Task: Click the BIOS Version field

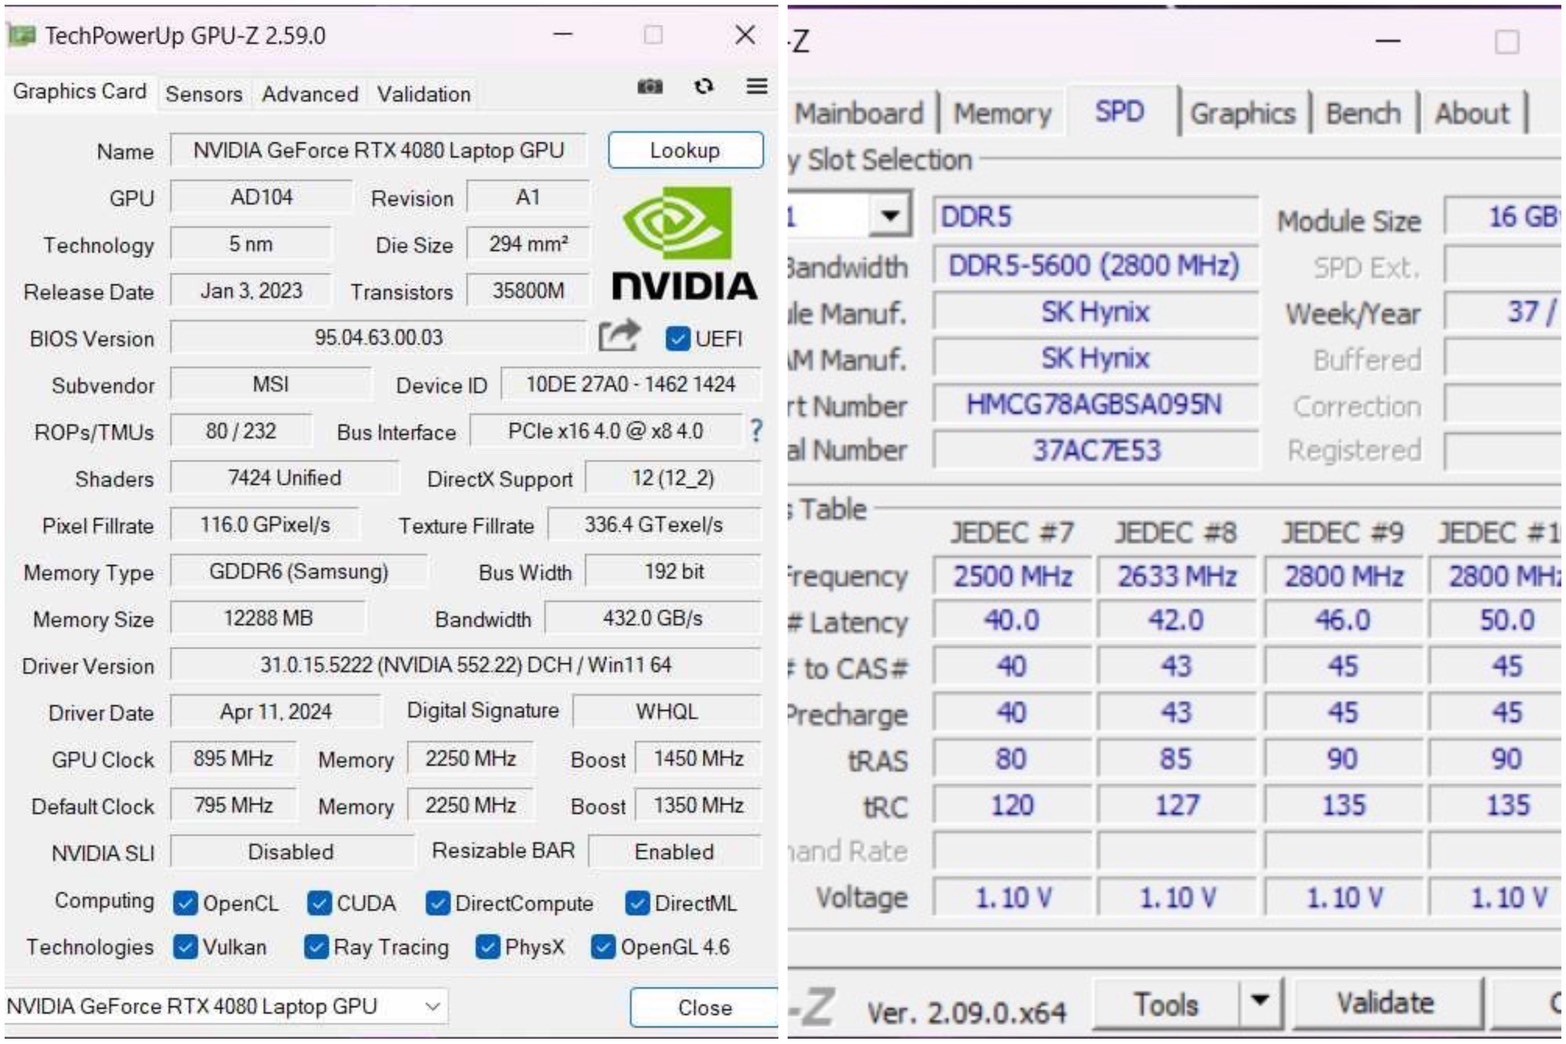Action: click(378, 337)
